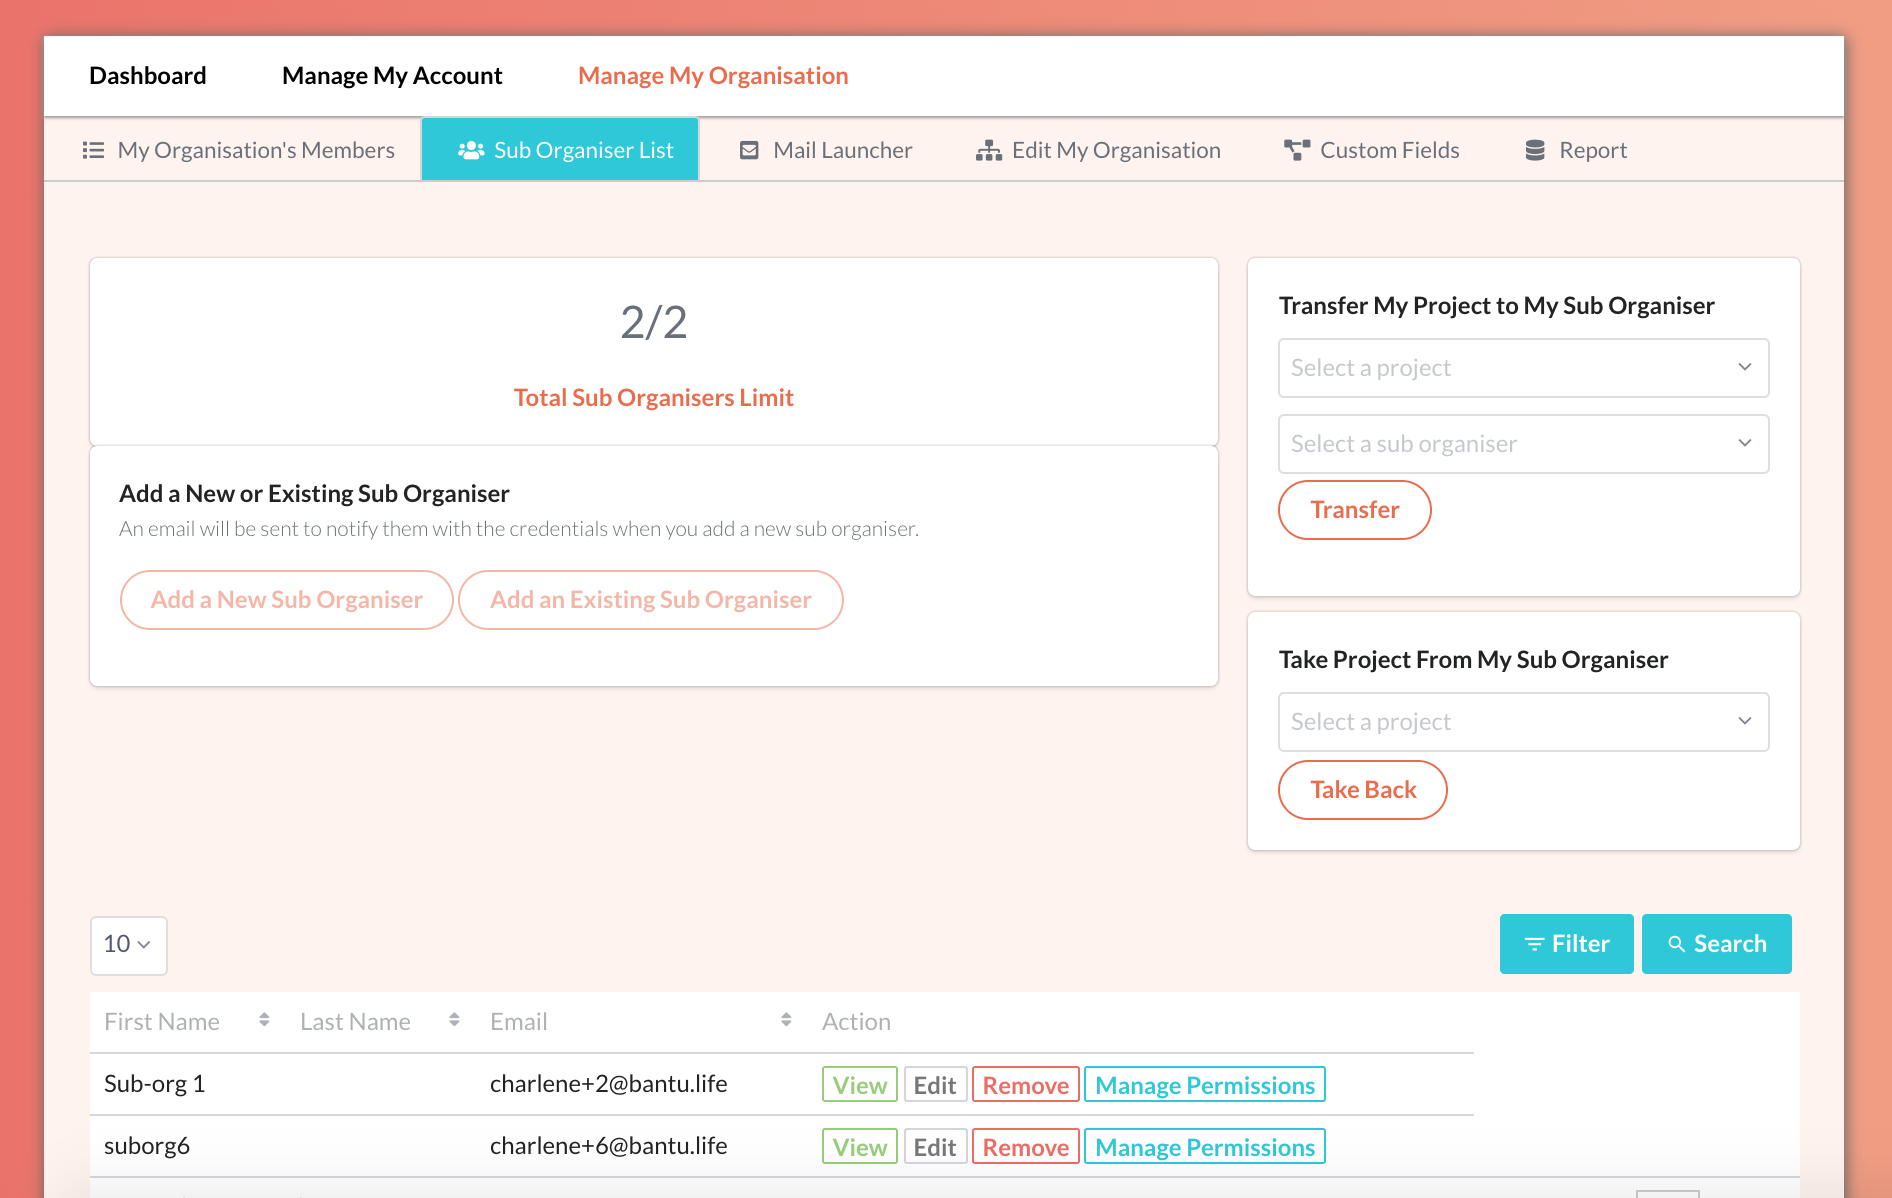
Task: Open Select a project dropdown under Transfer
Action: [x=1524, y=368]
